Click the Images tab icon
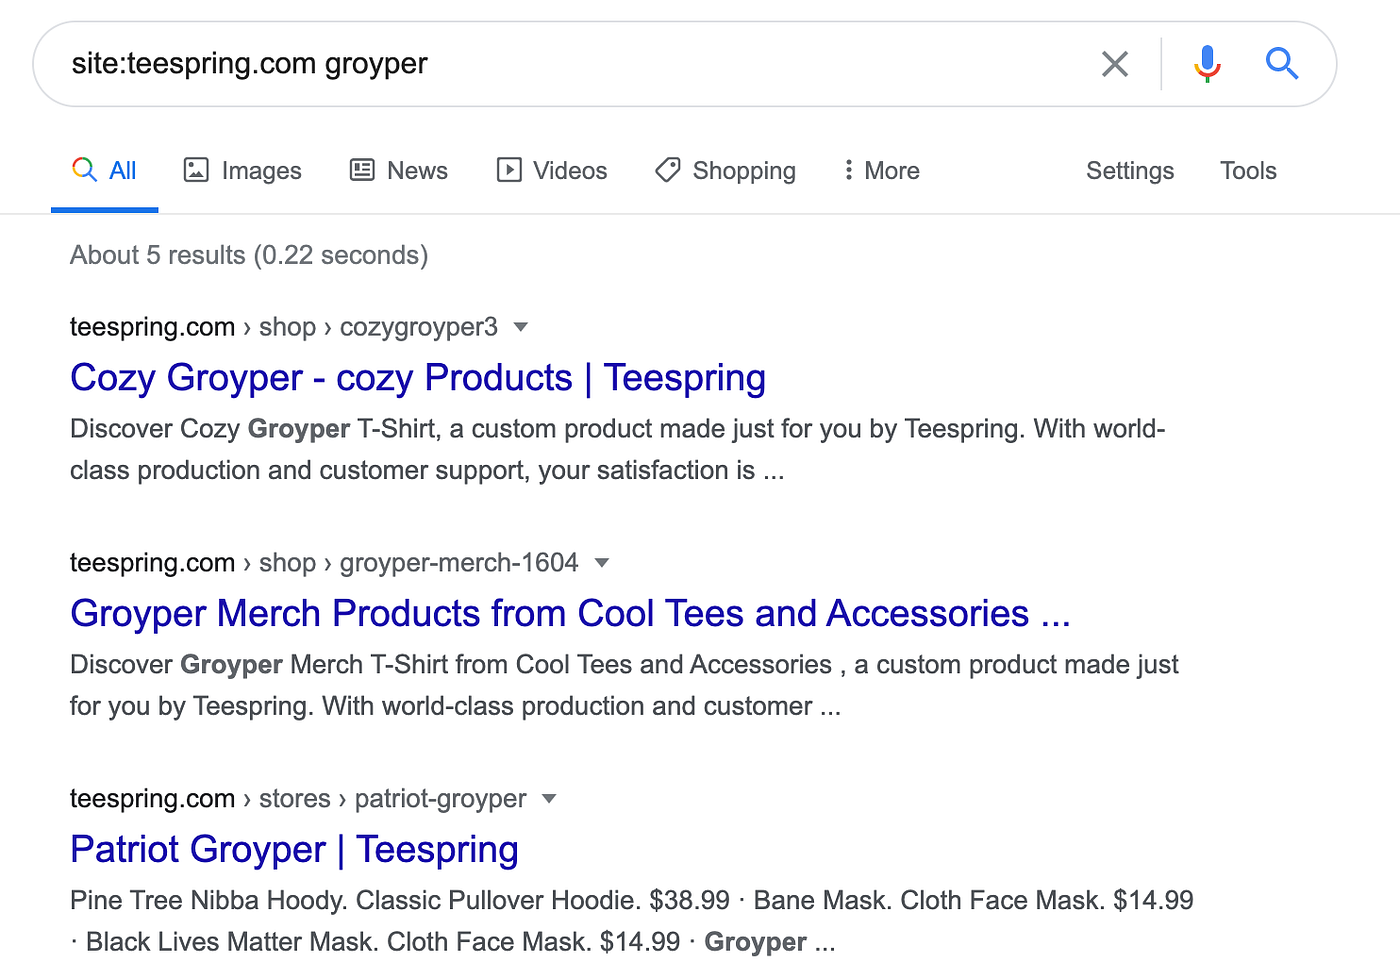The width and height of the screenshot is (1400, 975). 196,170
